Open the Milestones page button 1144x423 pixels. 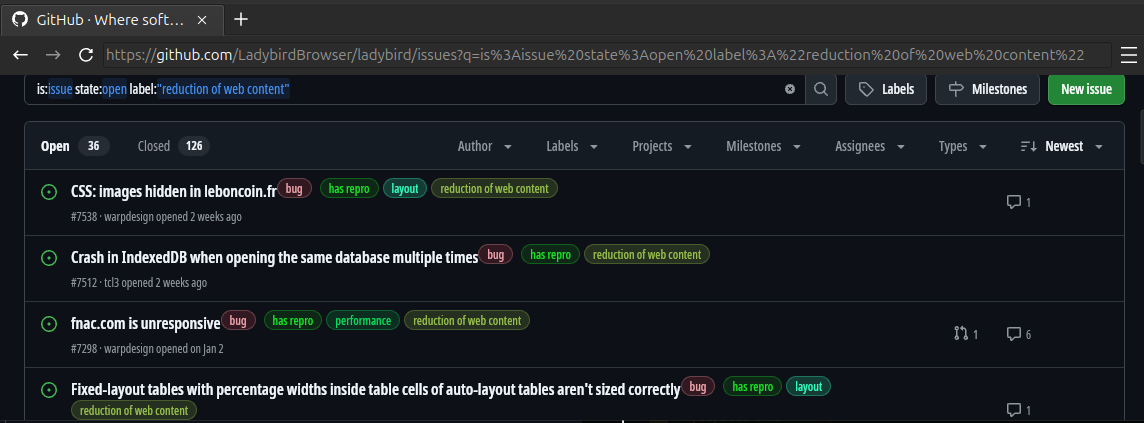[988, 89]
